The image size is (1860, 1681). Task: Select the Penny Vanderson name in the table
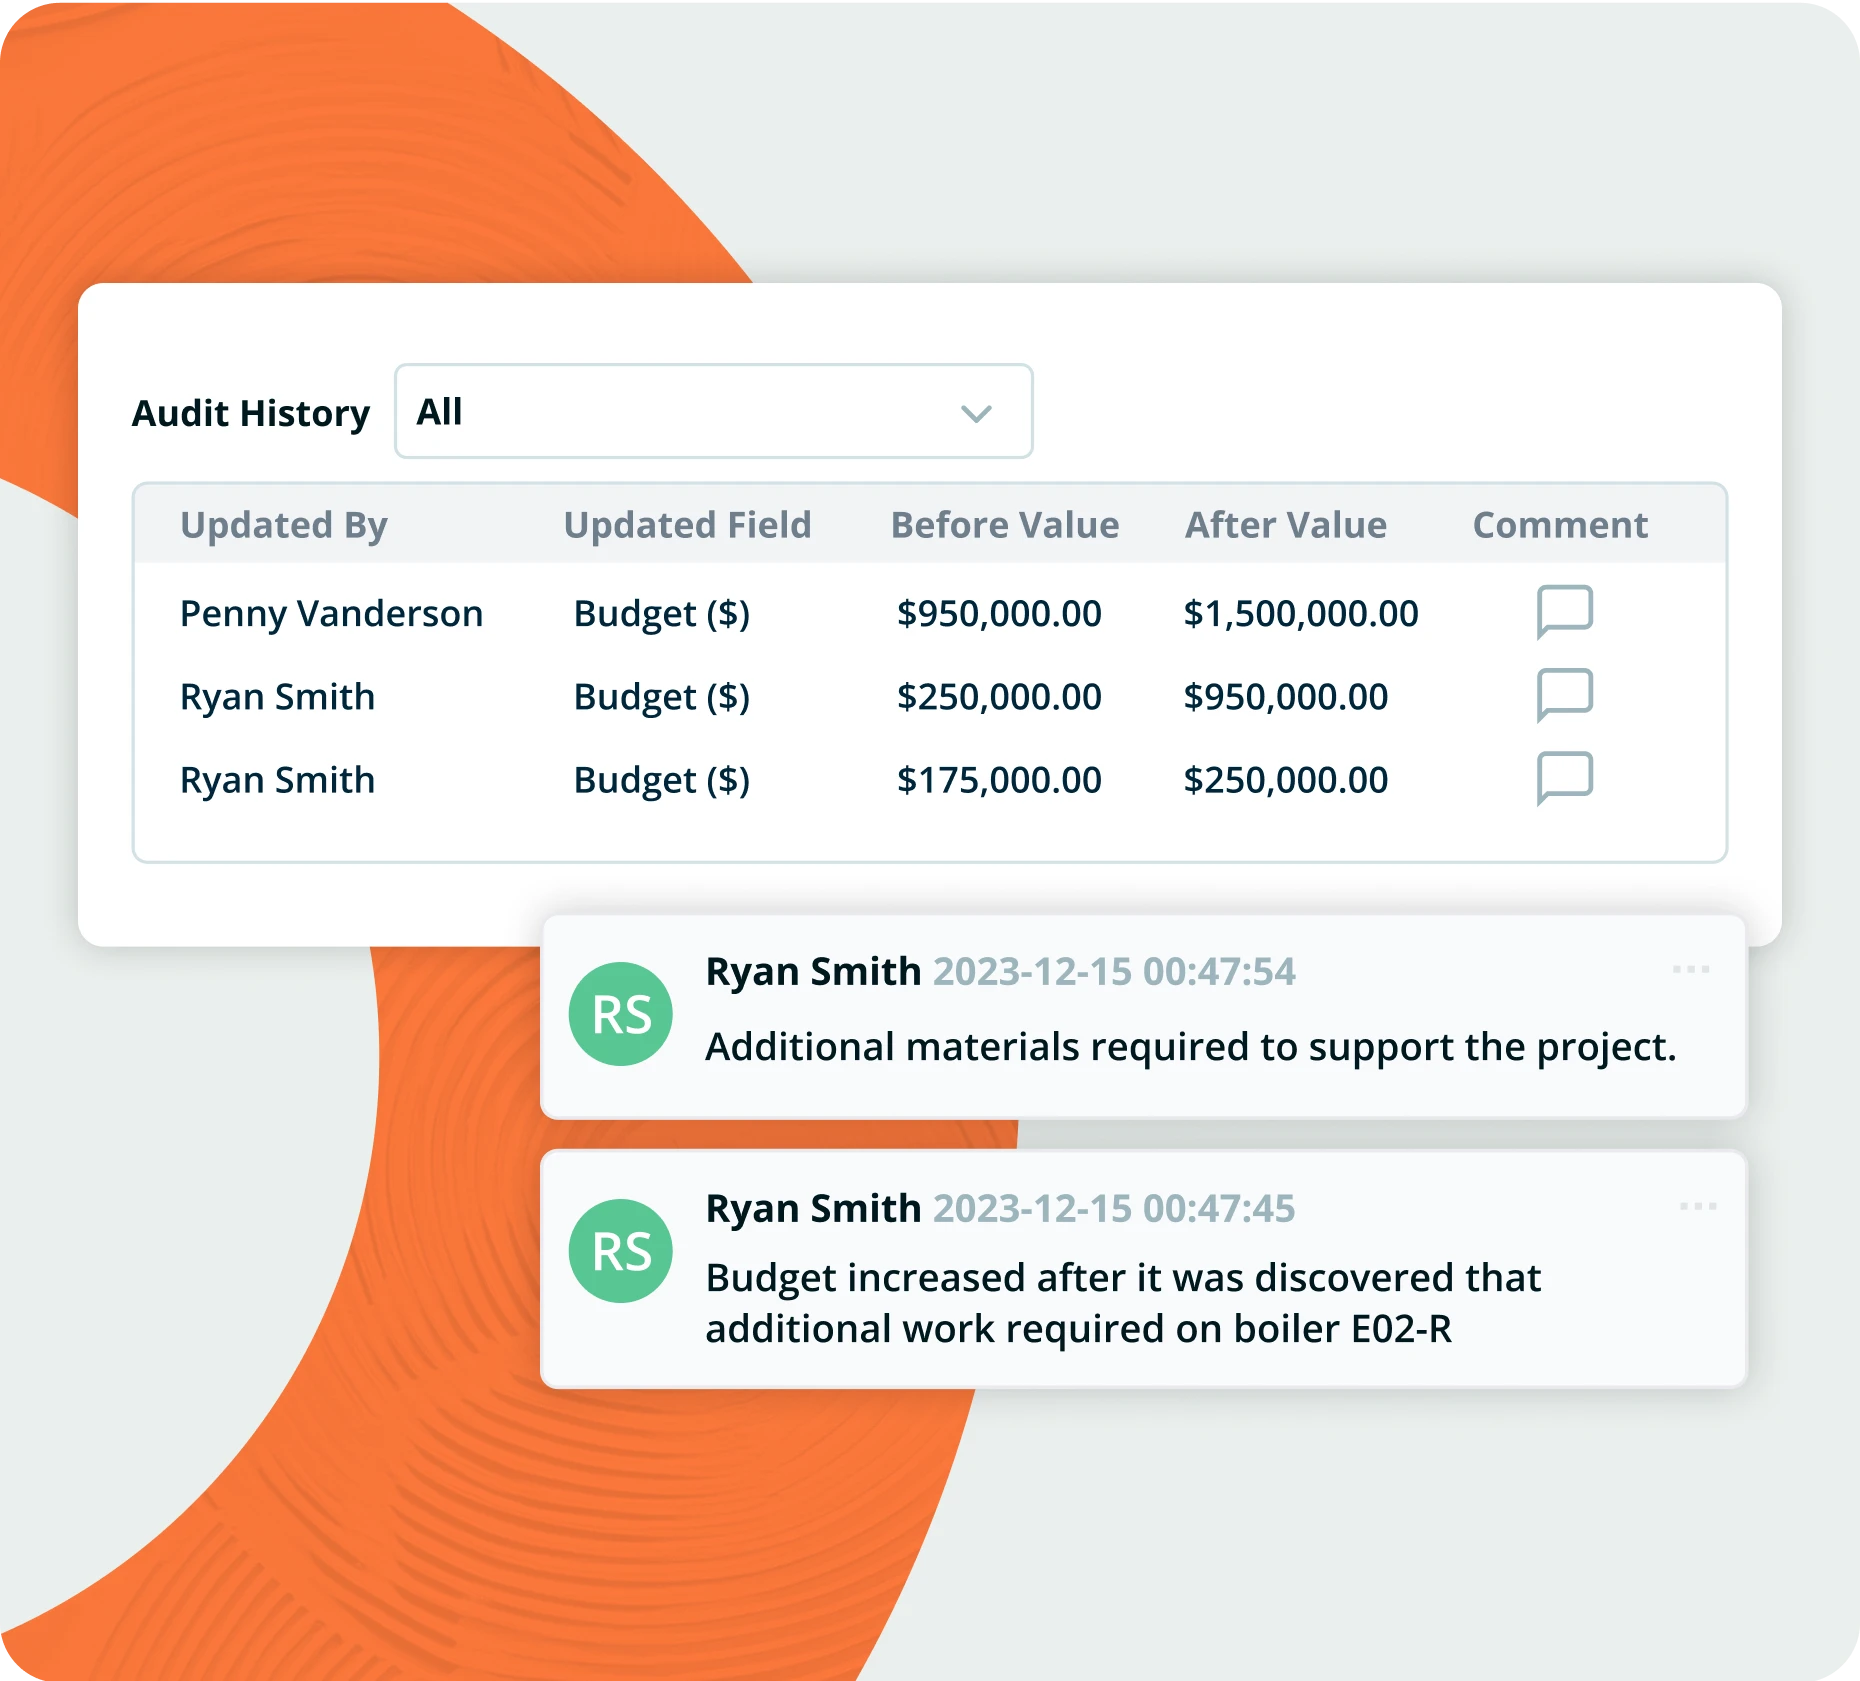coord(331,613)
